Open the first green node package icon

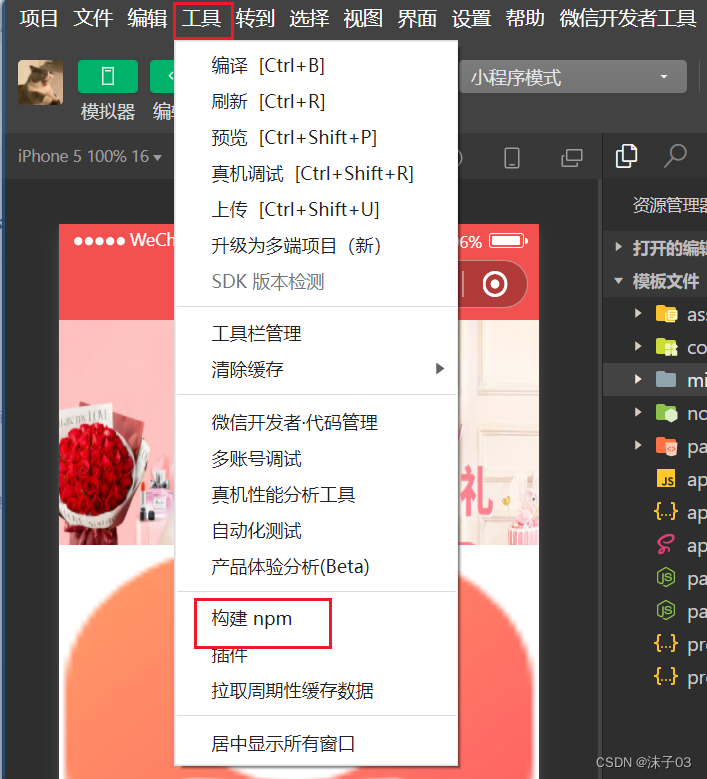pos(666,577)
